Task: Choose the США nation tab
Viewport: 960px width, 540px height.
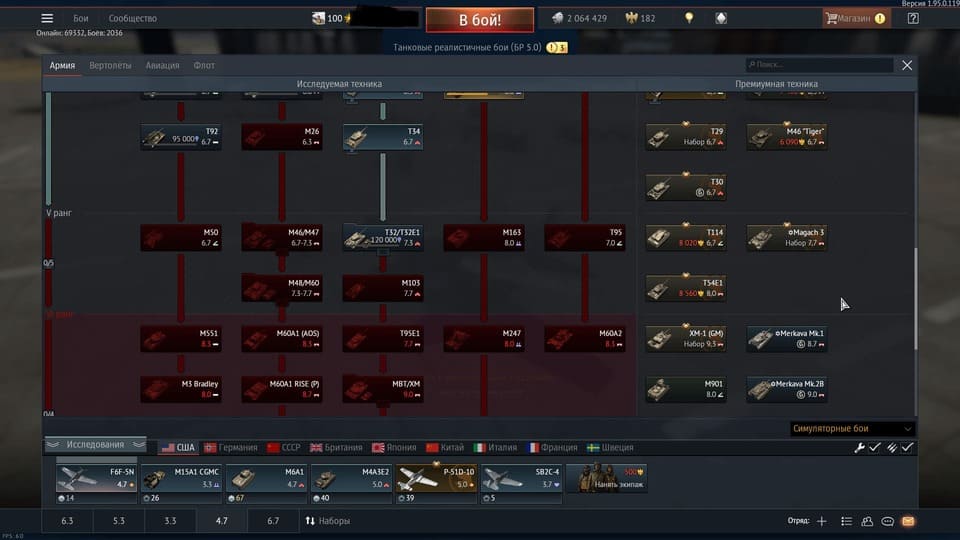Action: click(x=178, y=448)
